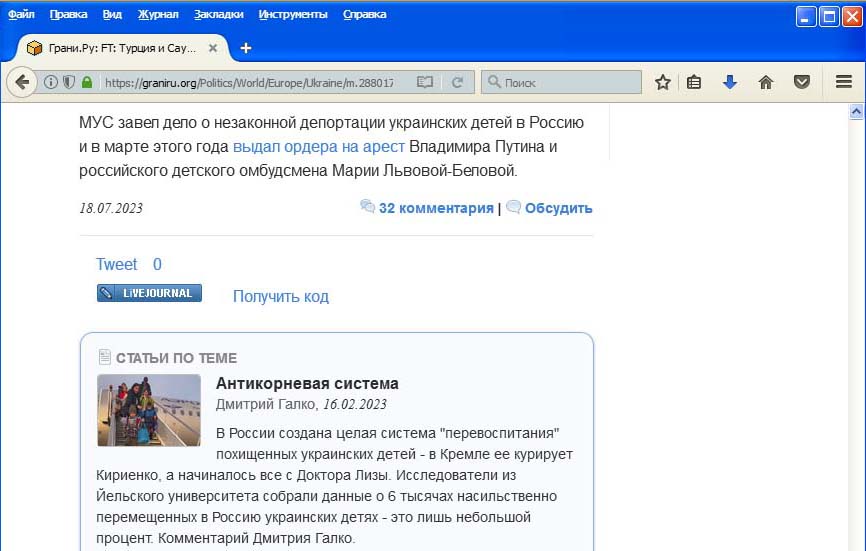866x551 pixels.
Task: Click the scrollbar up arrow
Action: [x=856, y=112]
